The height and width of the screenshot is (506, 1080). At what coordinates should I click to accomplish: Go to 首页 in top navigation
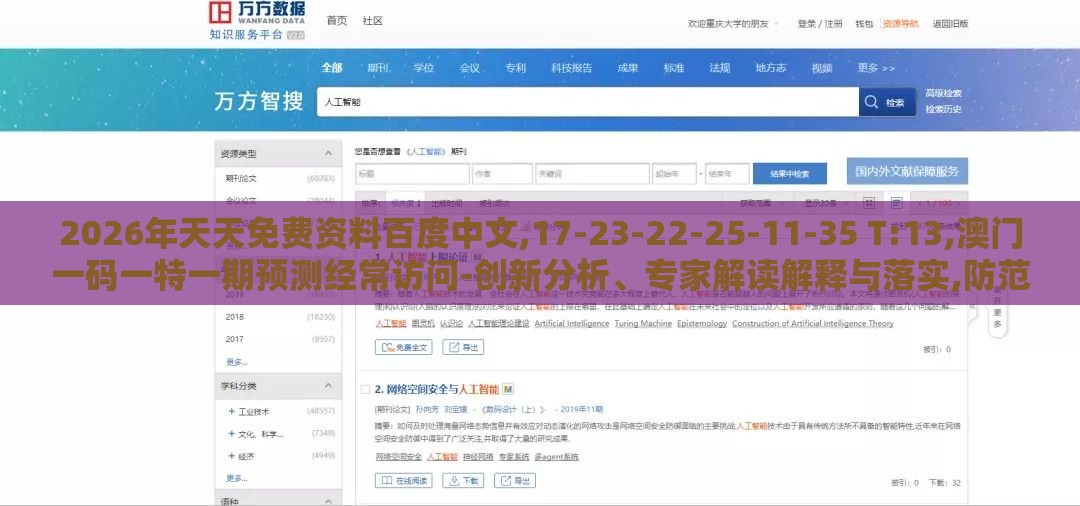click(x=337, y=21)
